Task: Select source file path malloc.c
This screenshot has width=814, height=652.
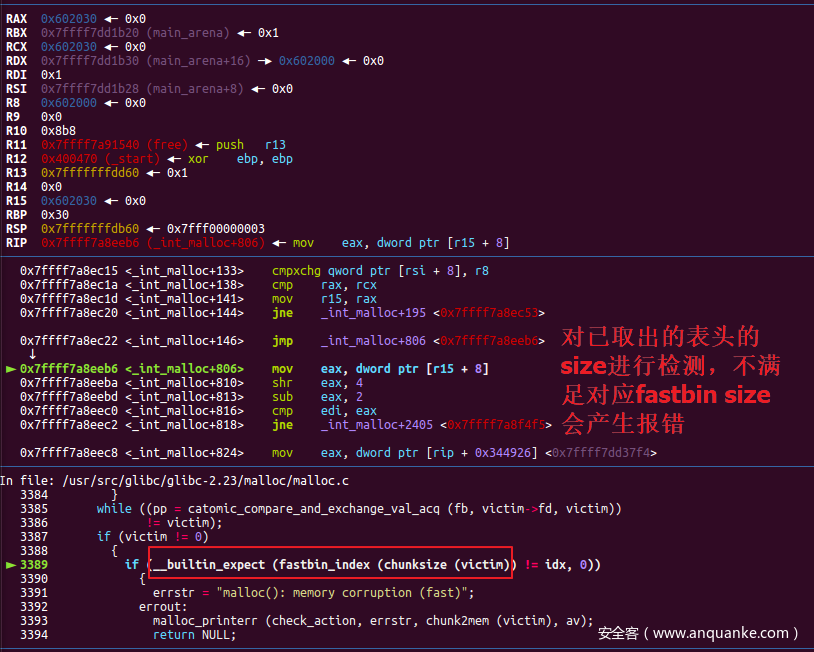Action: point(206,481)
